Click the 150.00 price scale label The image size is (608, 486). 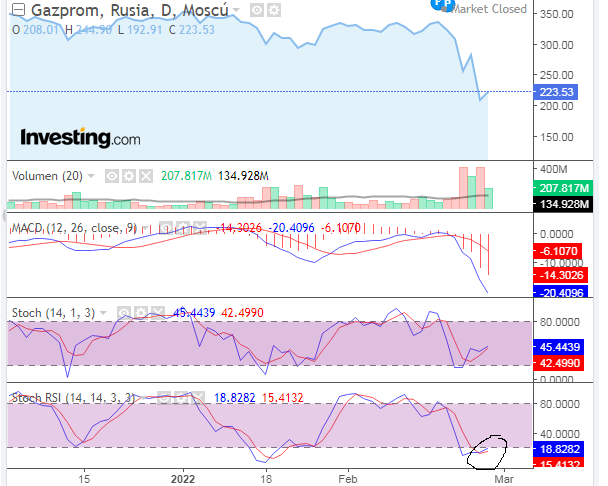(x=556, y=137)
